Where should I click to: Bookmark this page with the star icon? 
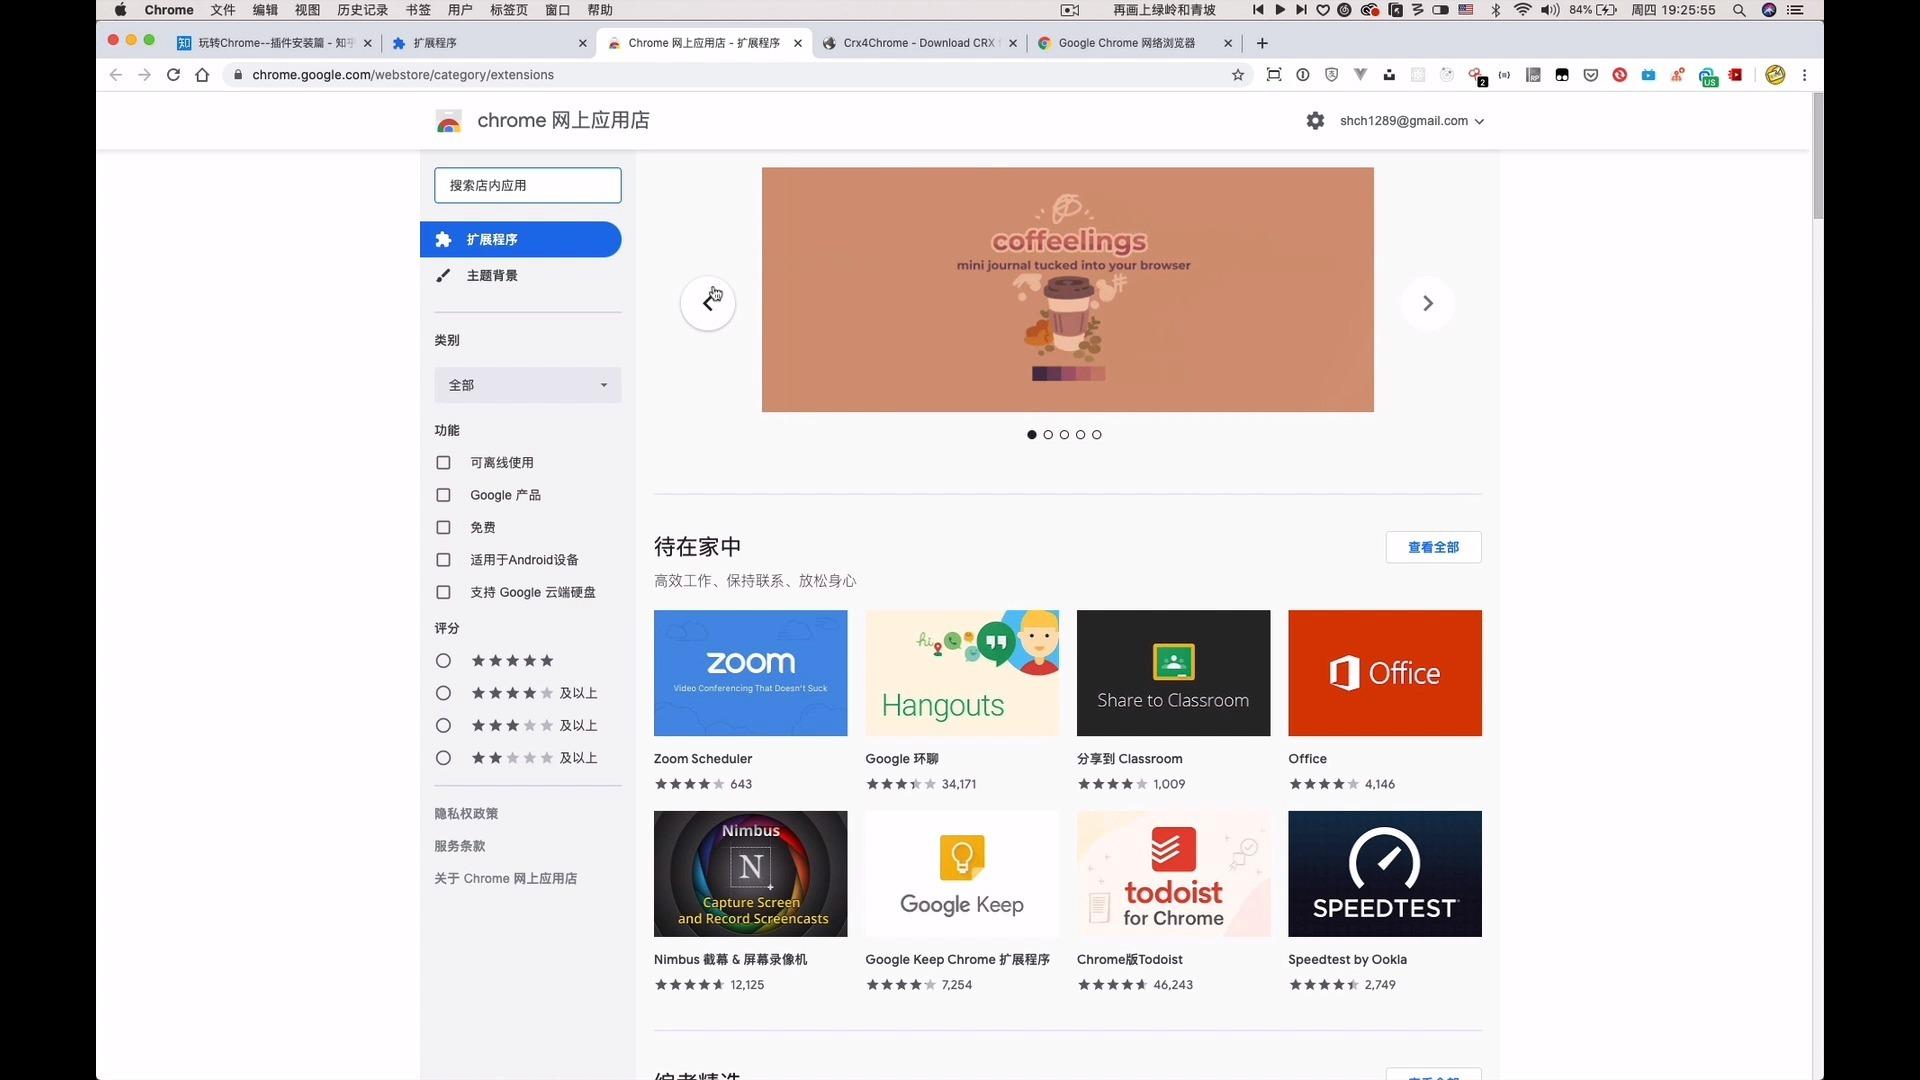(x=1238, y=75)
